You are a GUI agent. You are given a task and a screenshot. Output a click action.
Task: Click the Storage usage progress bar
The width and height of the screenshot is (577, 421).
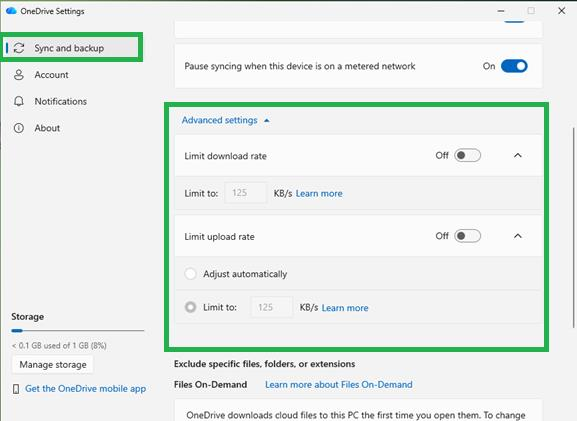(78, 331)
